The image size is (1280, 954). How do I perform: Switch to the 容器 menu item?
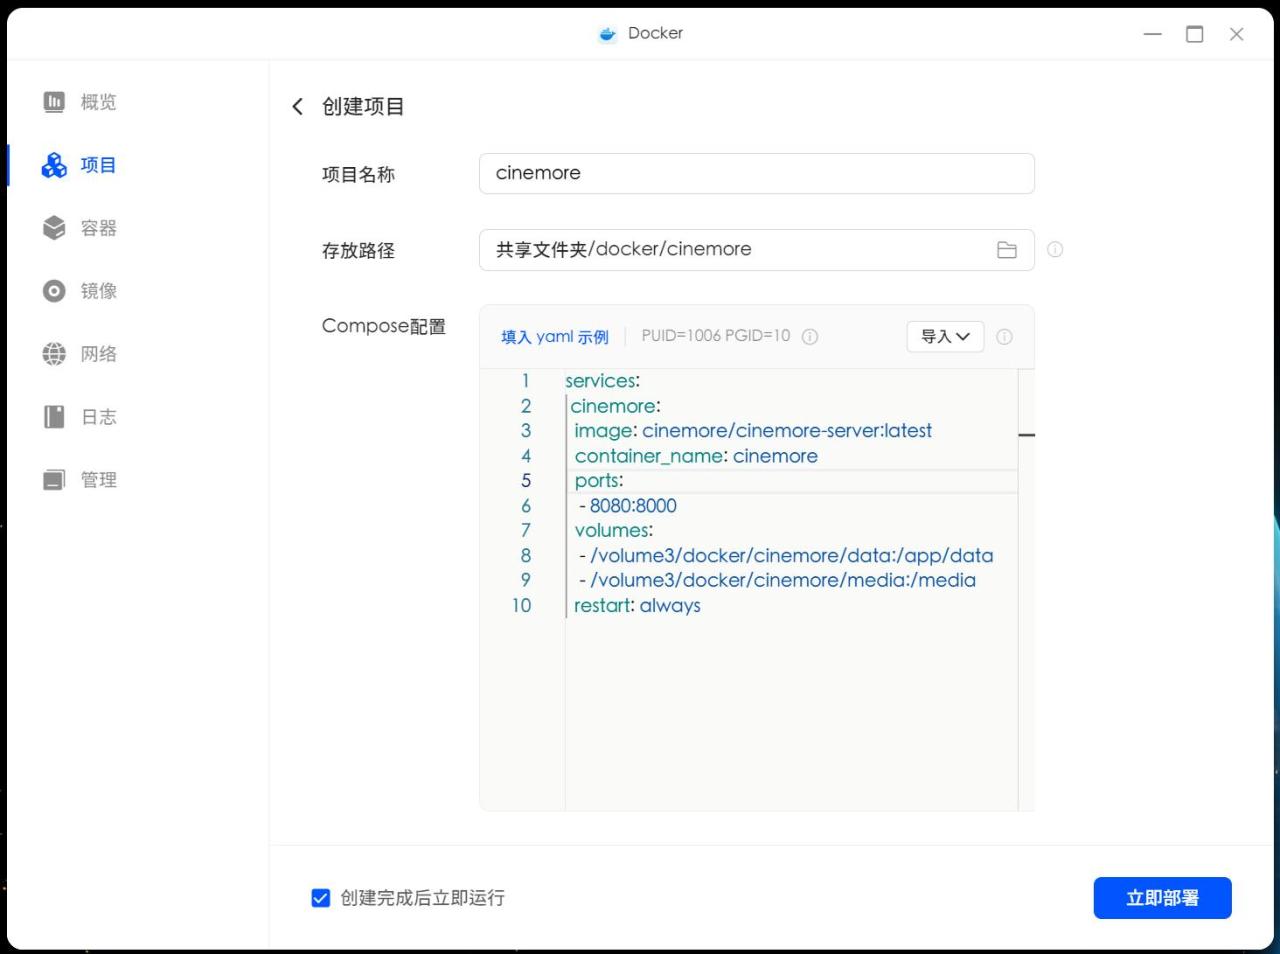[81, 228]
